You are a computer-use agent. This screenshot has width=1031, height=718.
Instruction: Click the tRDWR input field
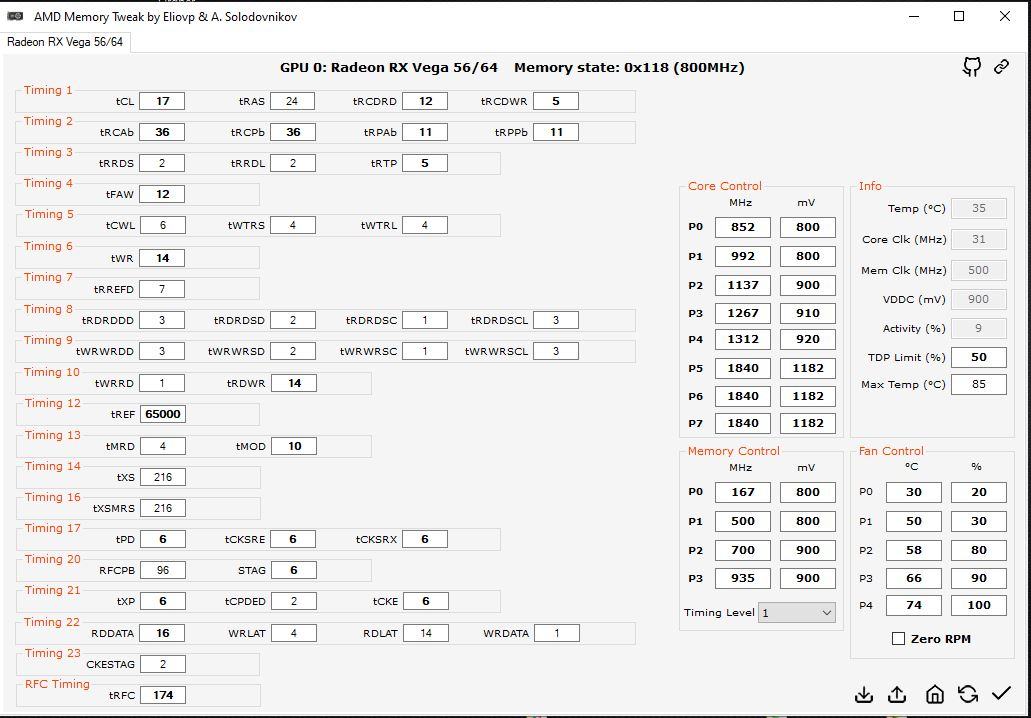tap(294, 383)
